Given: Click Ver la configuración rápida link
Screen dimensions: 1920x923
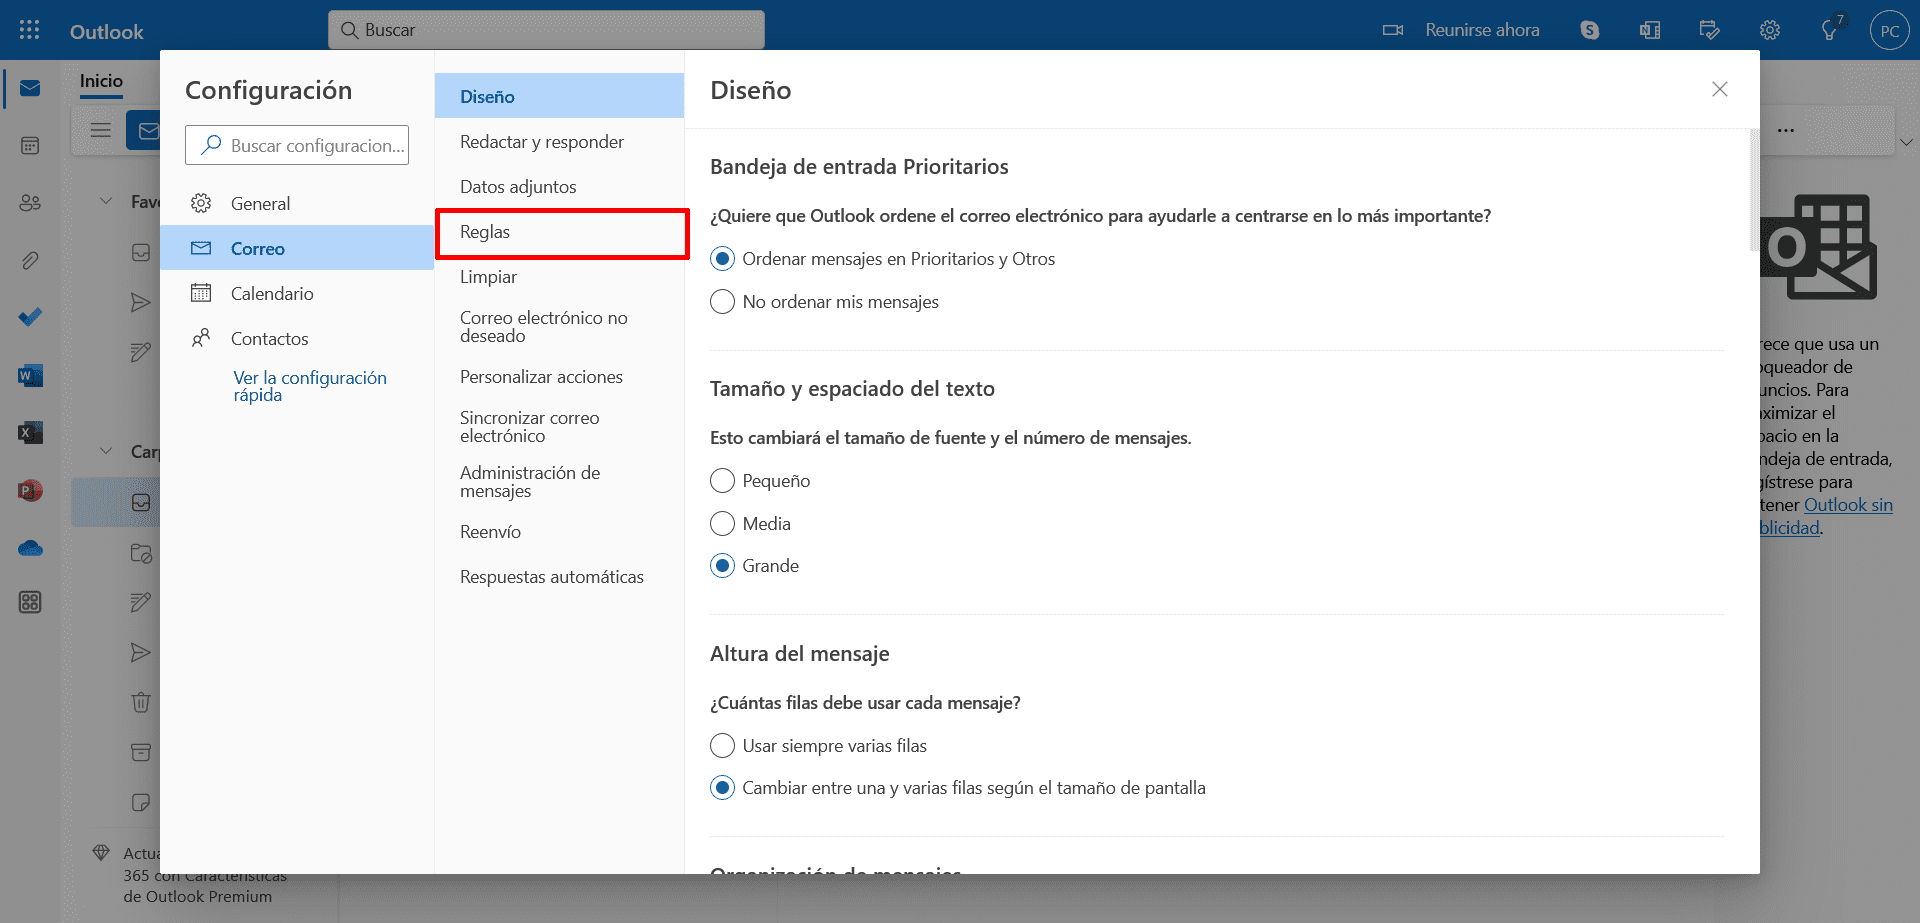Looking at the screenshot, I should click(310, 386).
